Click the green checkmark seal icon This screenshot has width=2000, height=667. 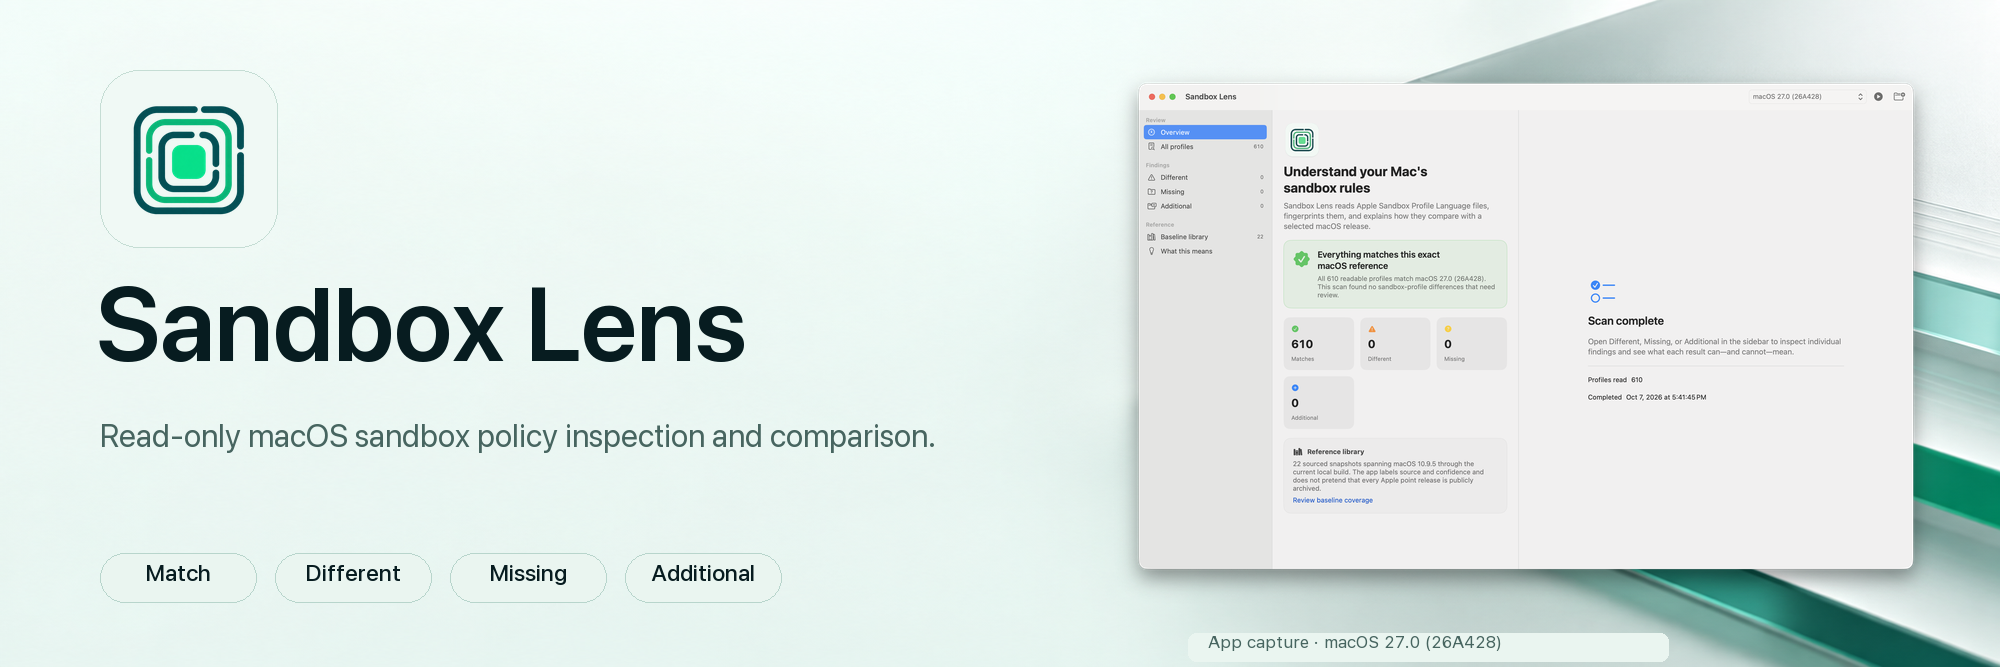click(x=1301, y=259)
